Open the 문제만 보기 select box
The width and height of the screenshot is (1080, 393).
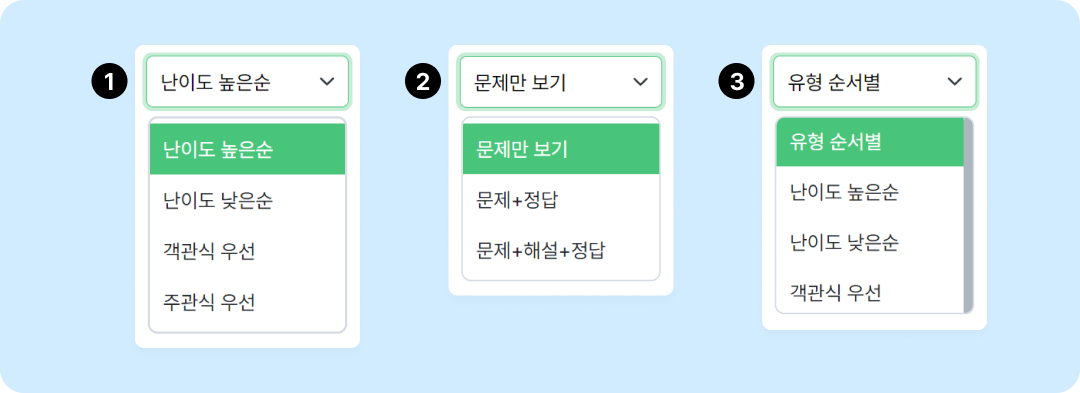click(x=561, y=82)
